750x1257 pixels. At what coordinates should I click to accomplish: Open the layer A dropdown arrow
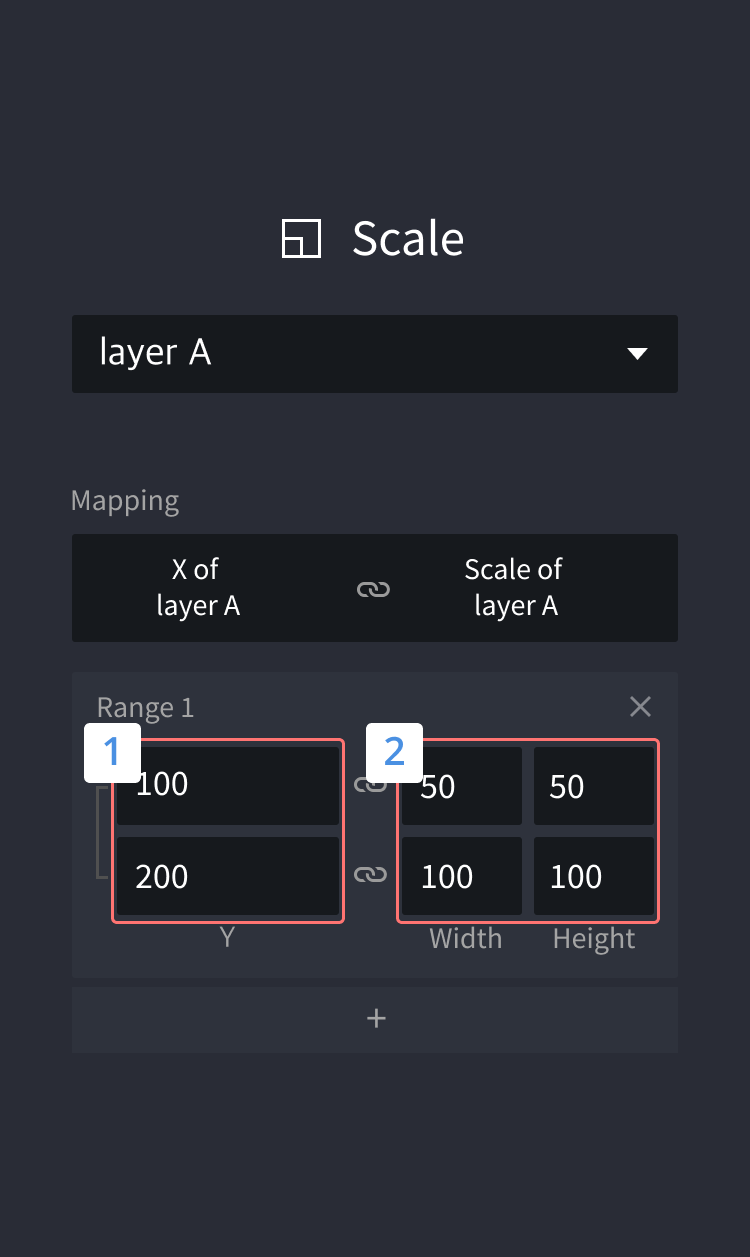coord(637,353)
